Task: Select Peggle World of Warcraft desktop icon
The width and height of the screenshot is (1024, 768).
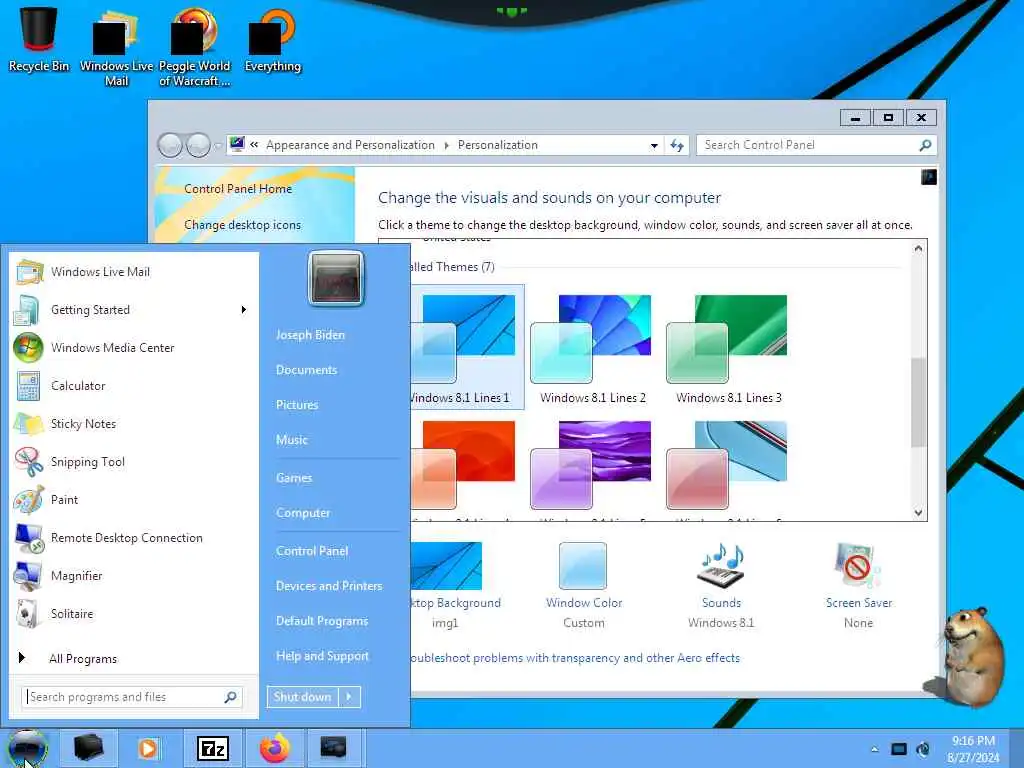Action: pos(195,47)
